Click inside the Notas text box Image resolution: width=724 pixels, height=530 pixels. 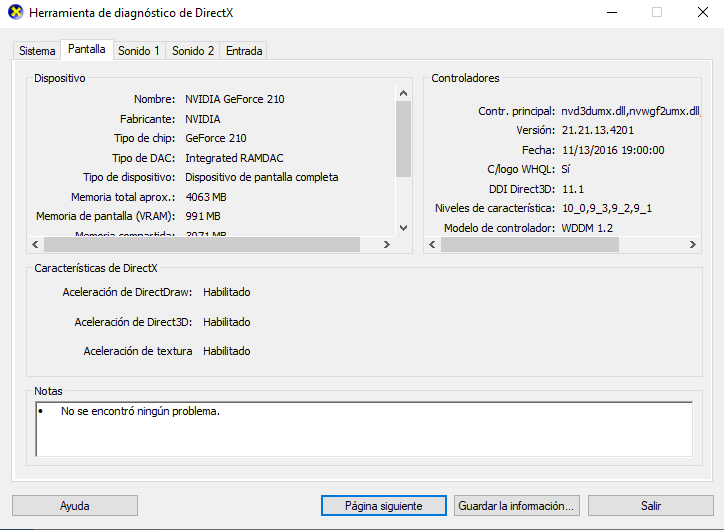click(x=364, y=429)
